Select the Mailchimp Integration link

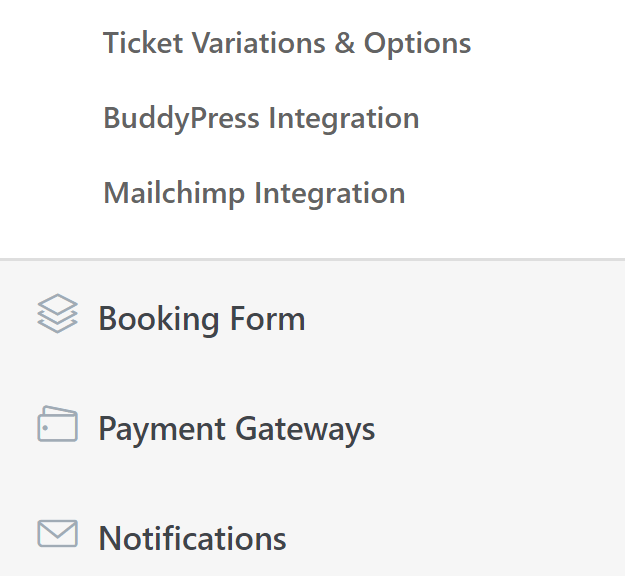tap(254, 192)
